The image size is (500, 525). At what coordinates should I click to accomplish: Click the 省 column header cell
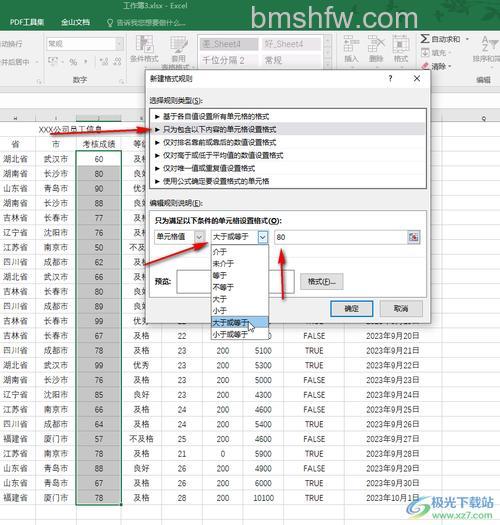(x=16, y=144)
